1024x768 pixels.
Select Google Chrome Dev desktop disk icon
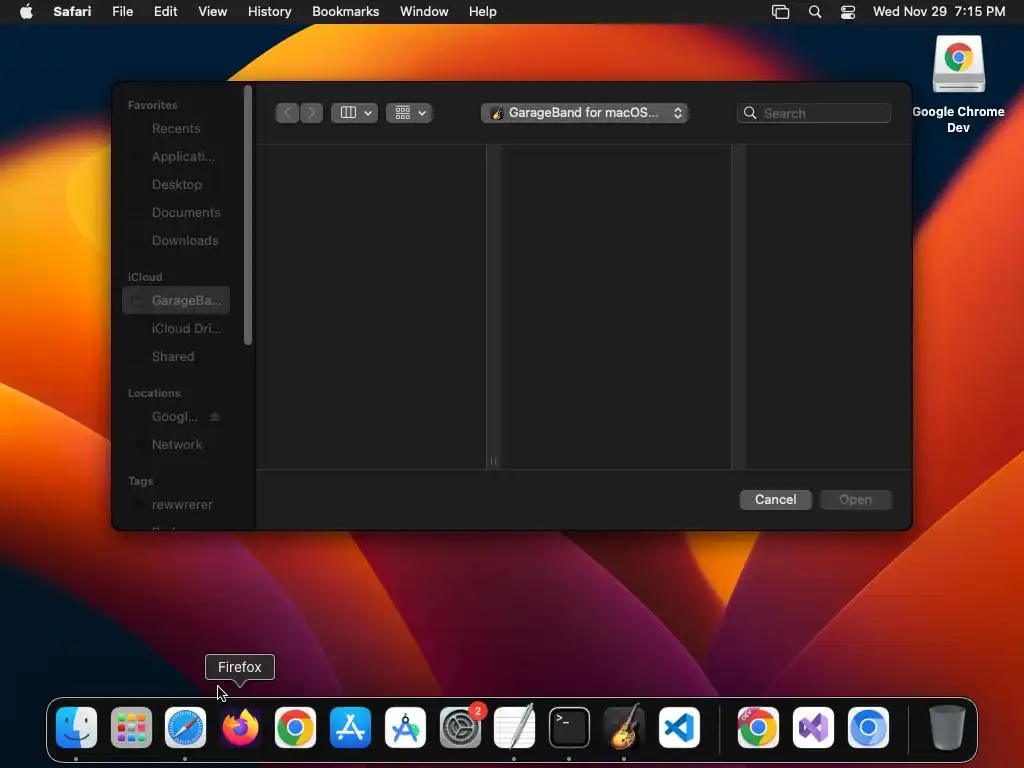pyautogui.click(x=958, y=65)
